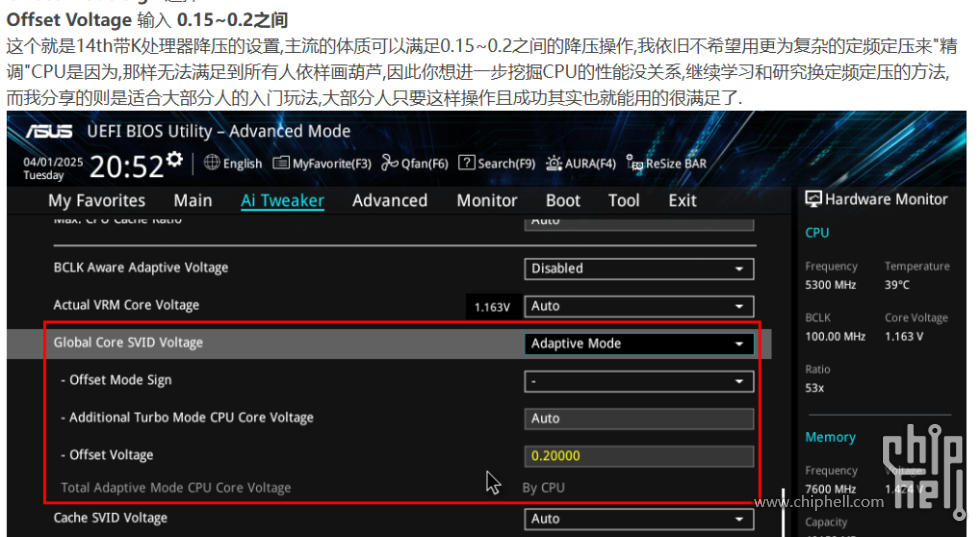The height and width of the screenshot is (537, 980).
Task: Click the 20:52 clock display
Action: point(127,167)
